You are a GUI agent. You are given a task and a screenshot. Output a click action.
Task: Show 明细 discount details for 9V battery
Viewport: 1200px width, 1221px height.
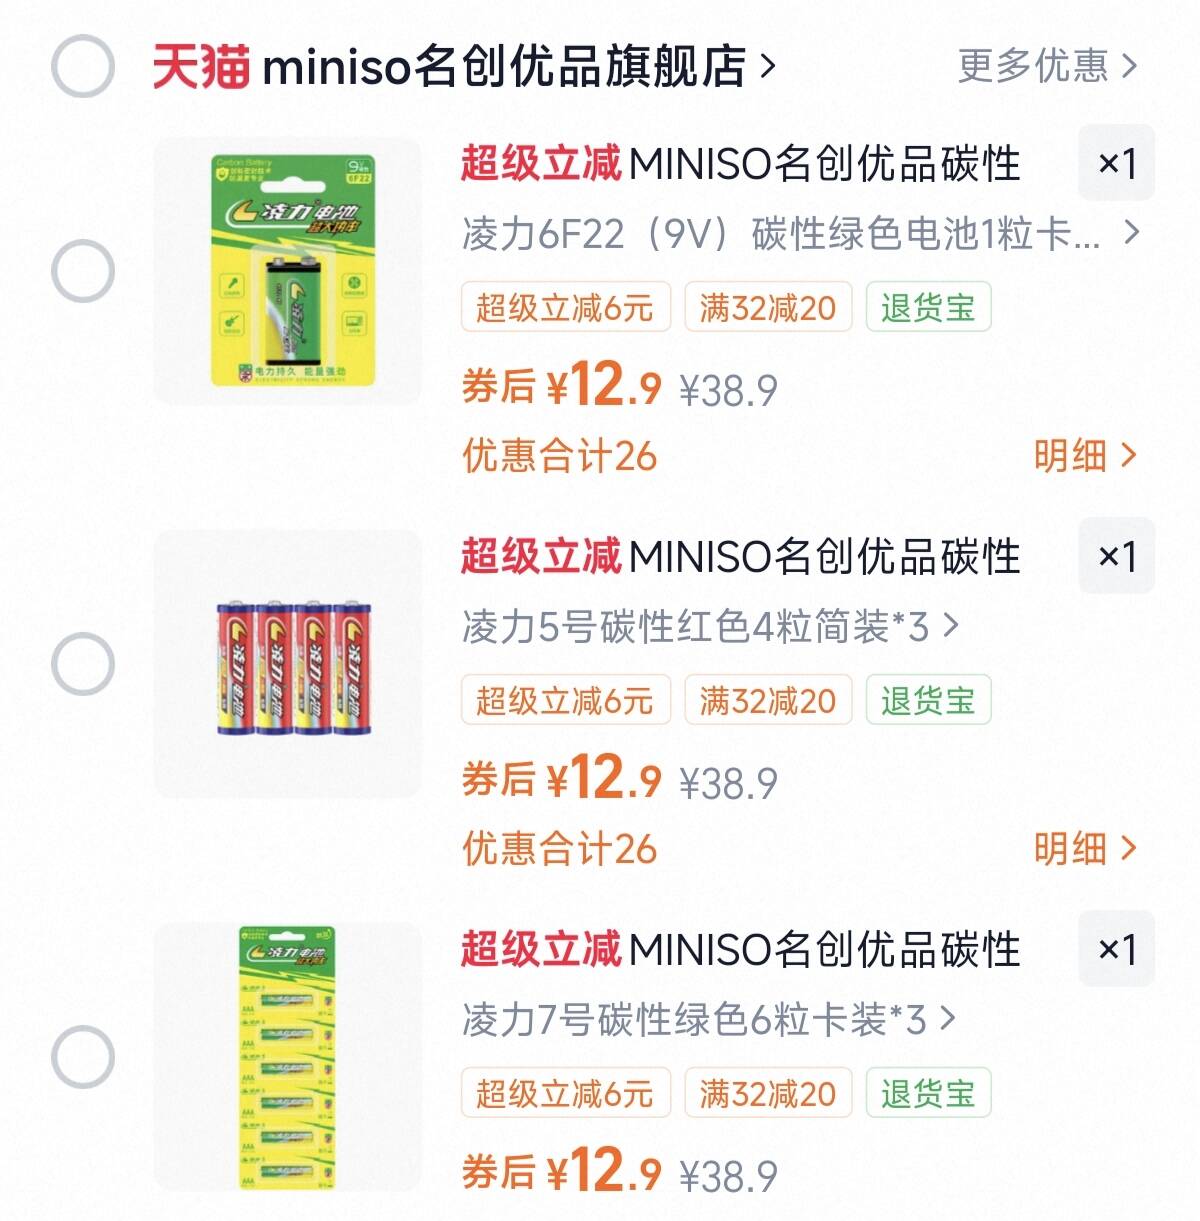point(1084,456)
